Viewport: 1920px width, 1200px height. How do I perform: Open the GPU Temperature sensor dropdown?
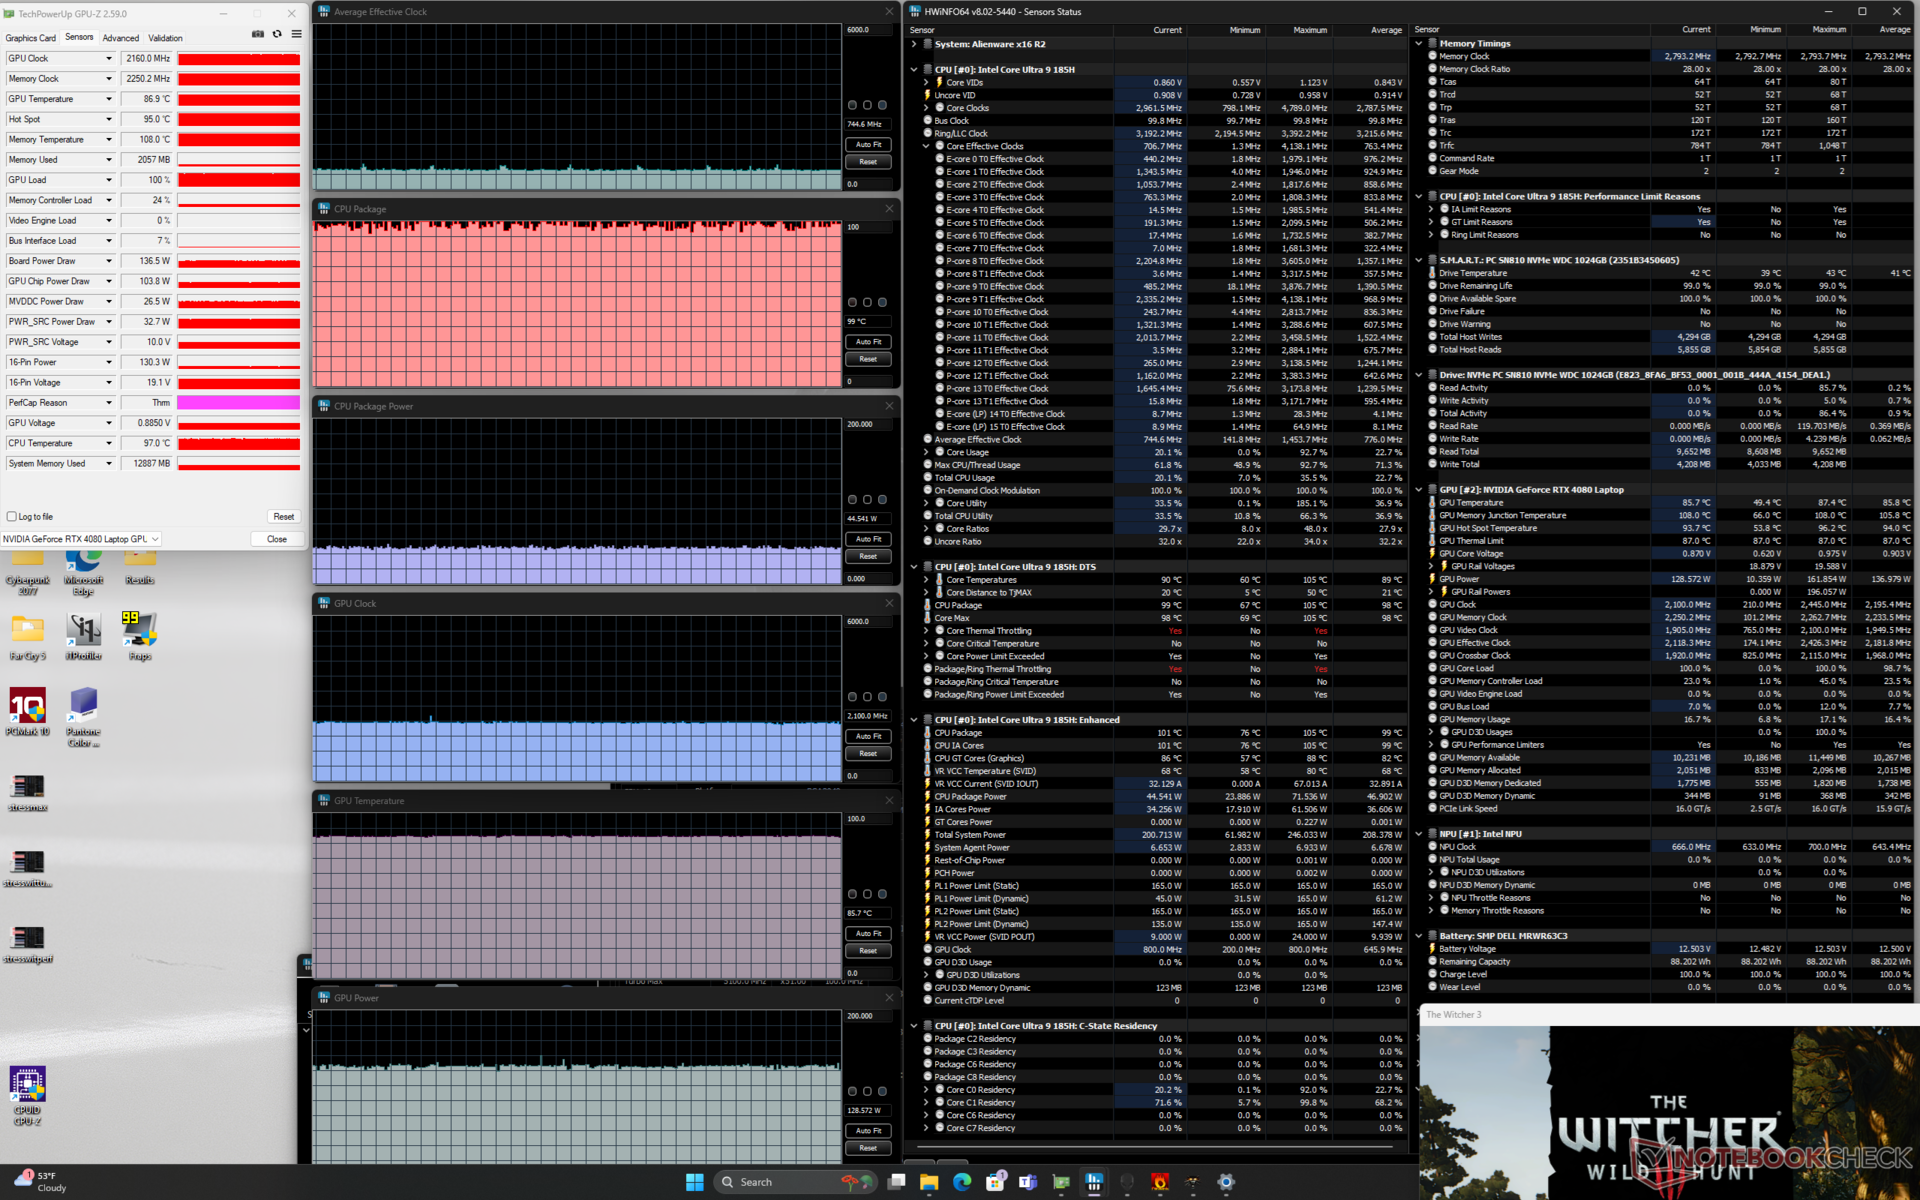[x=109, y=99]
